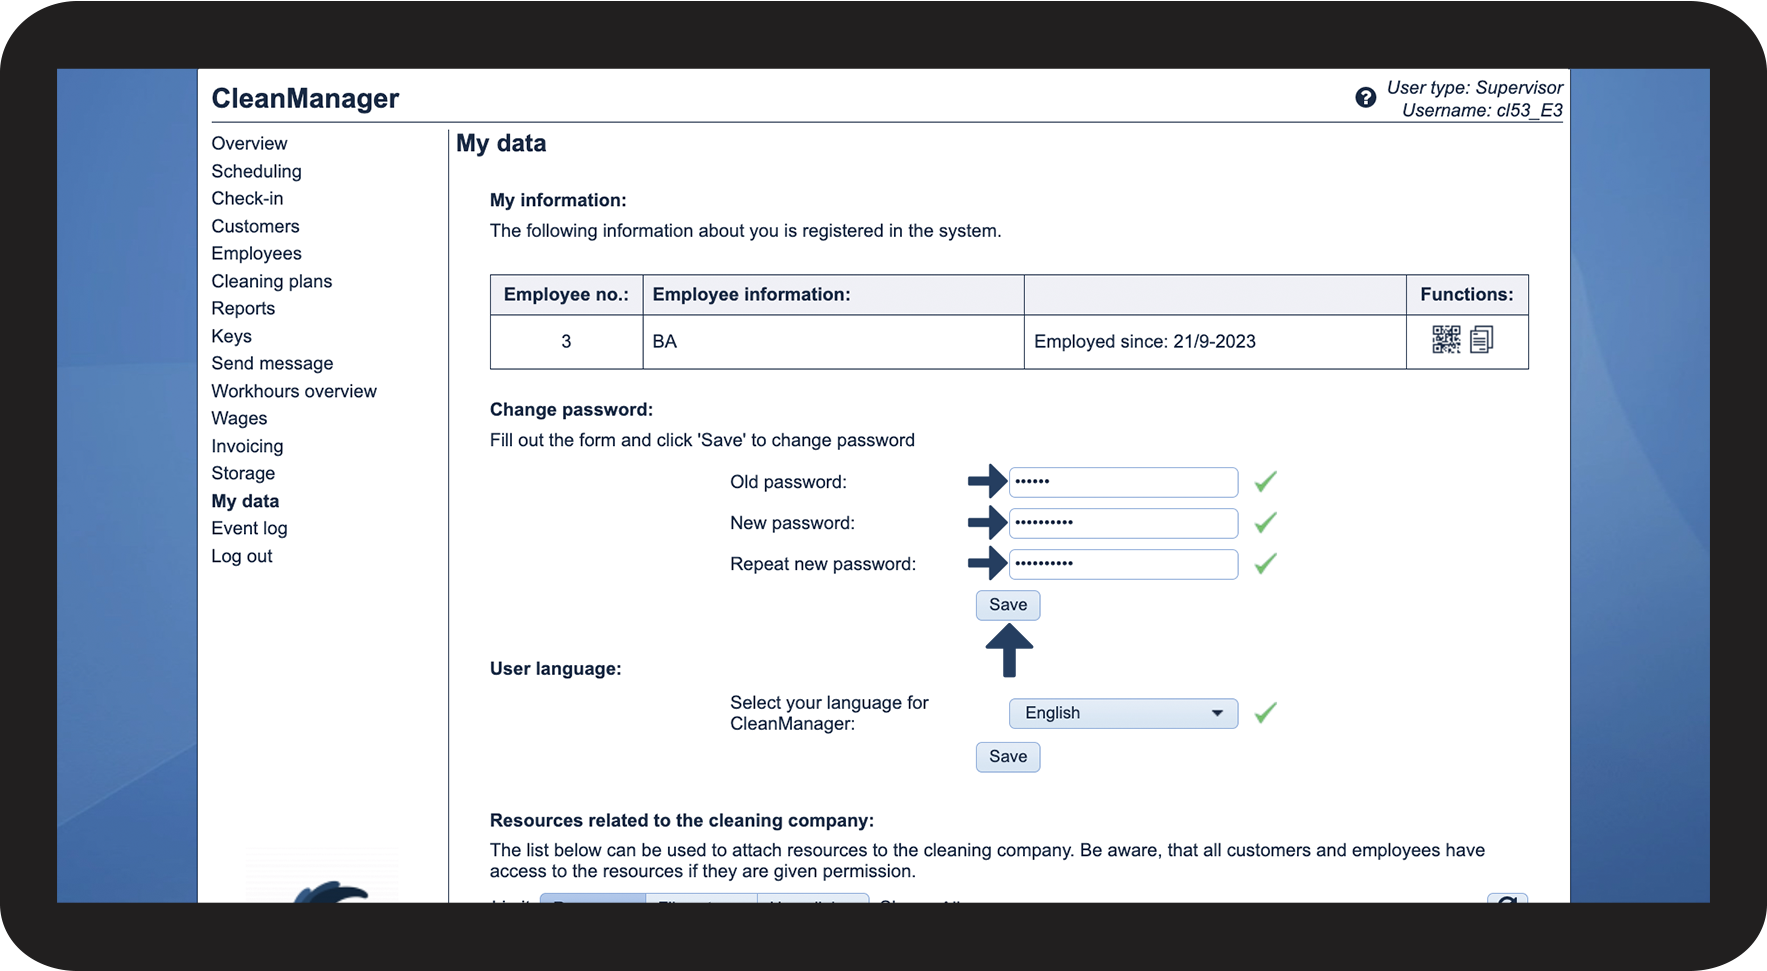
Task: Click the document copy icon in Functions
Action: click(x=1482, y=340)
